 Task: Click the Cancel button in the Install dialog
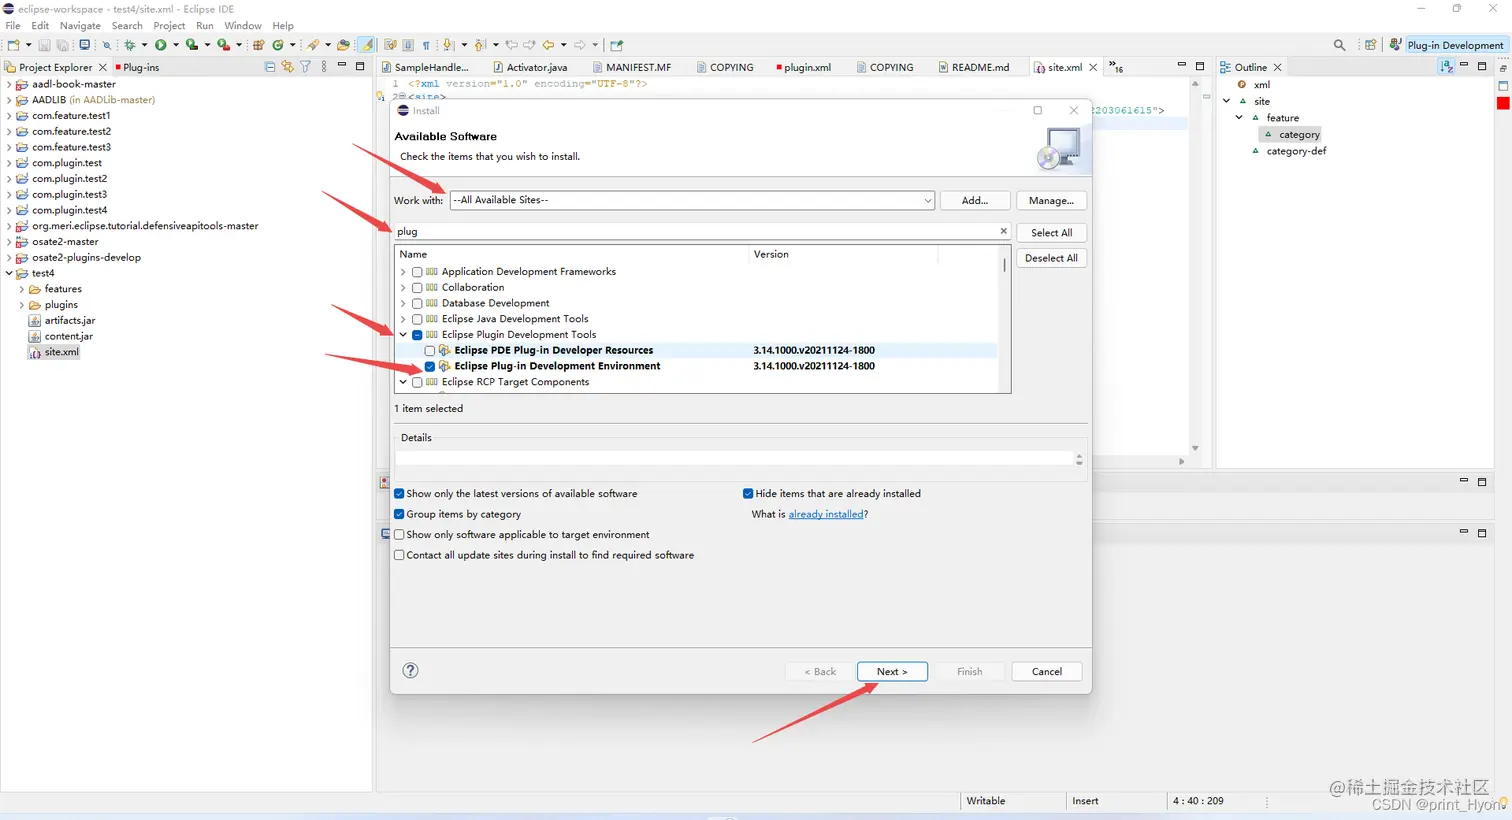1047,672
